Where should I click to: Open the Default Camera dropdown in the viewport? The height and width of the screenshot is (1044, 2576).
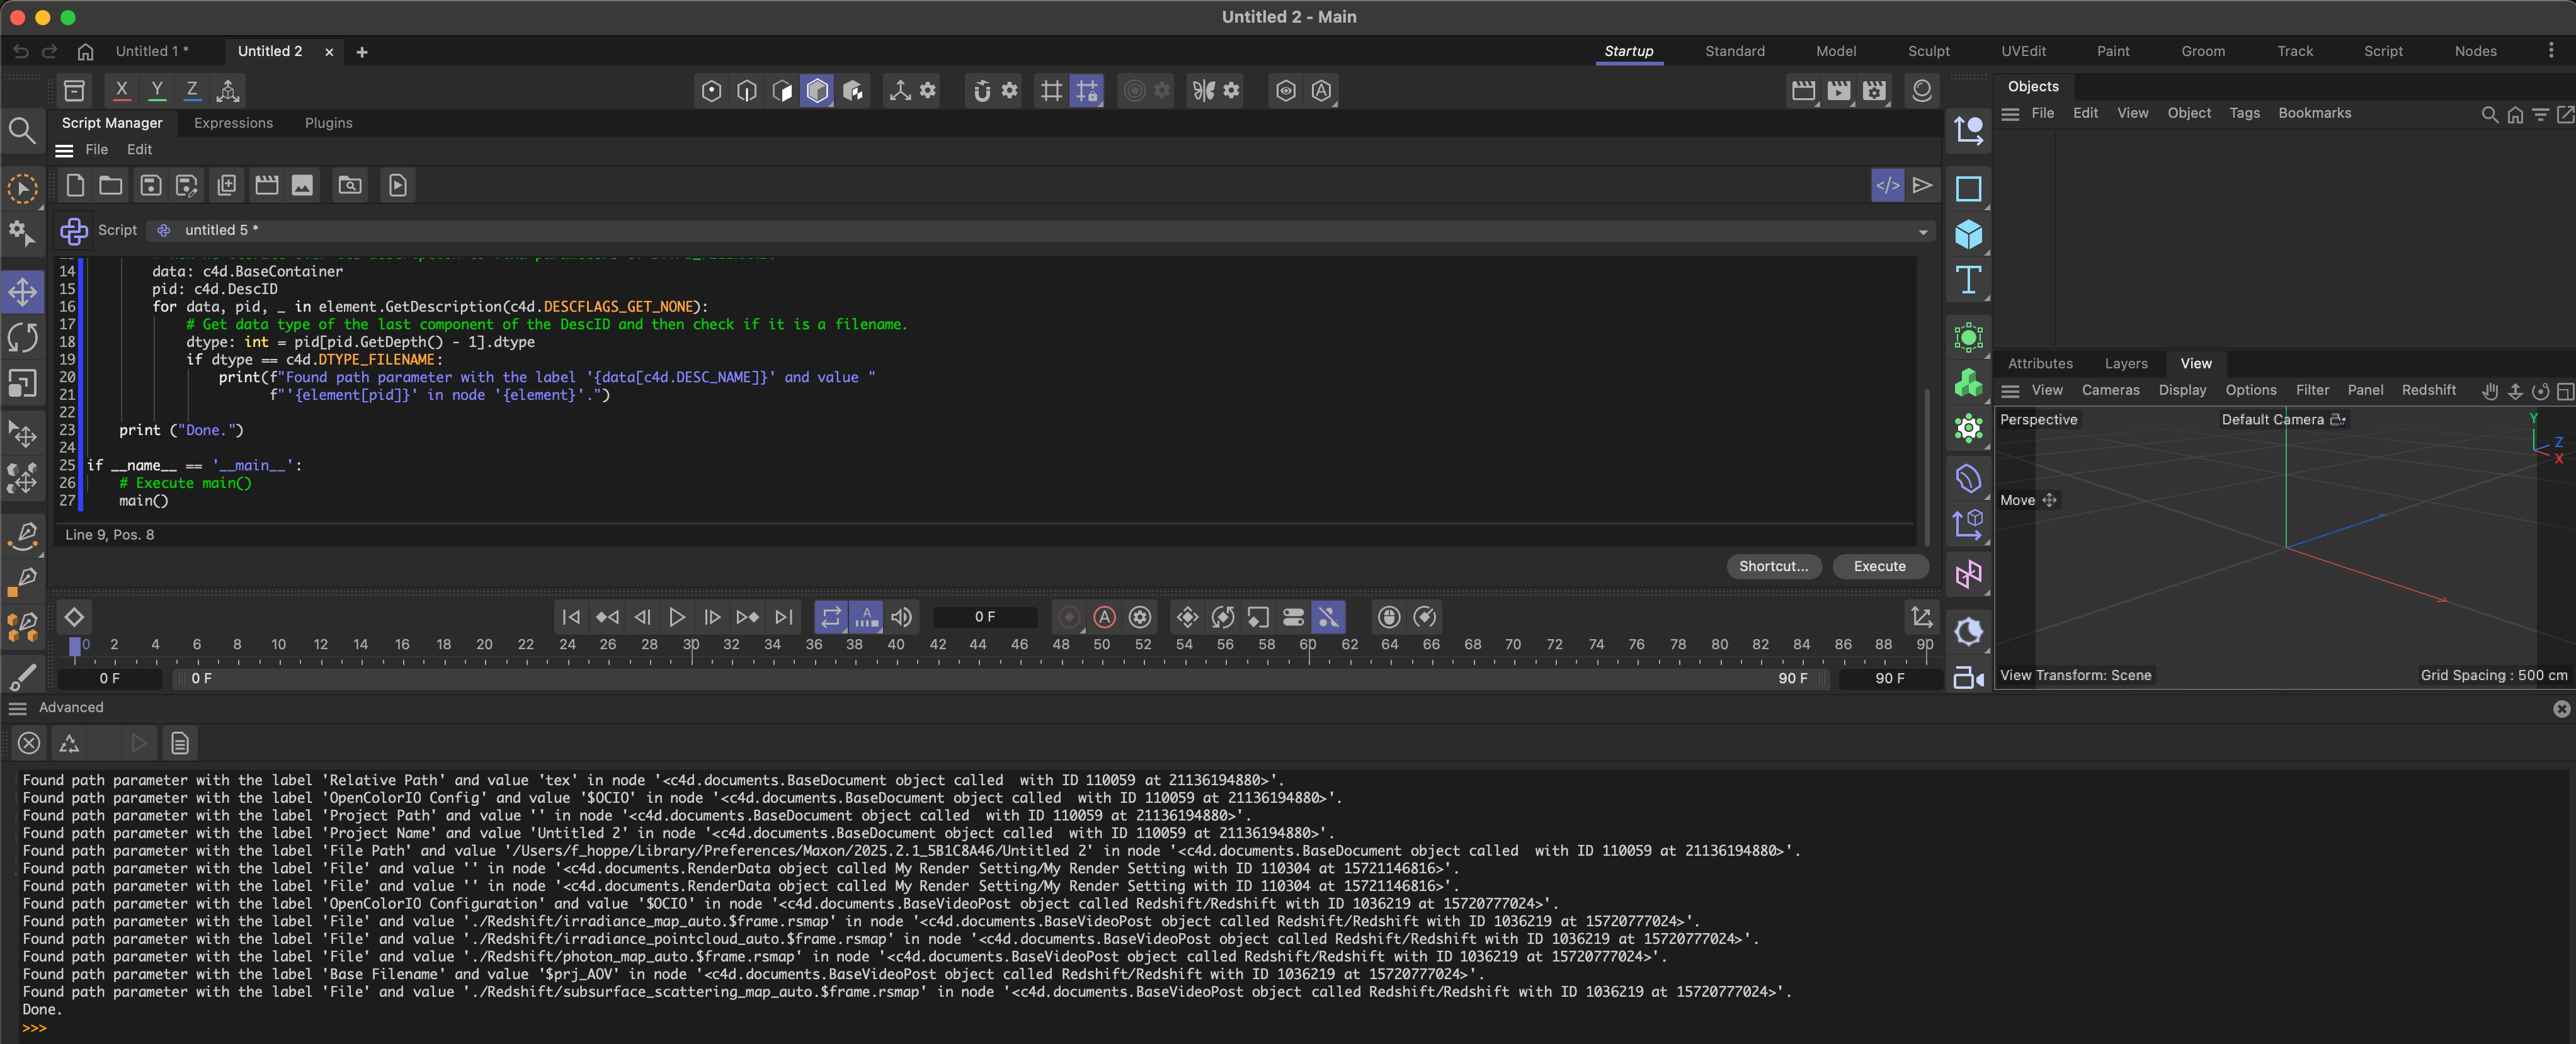pyautogui.click(x=2338, y=419)
